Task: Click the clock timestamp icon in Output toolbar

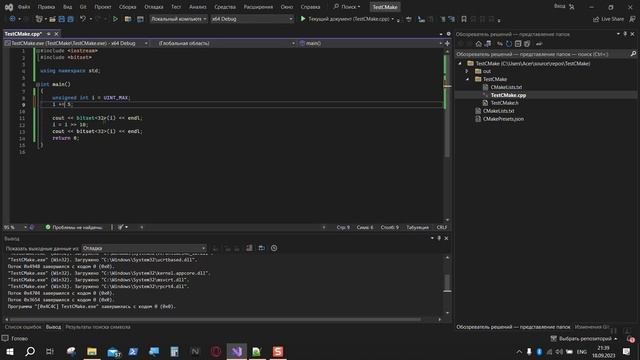Action: 274,248
